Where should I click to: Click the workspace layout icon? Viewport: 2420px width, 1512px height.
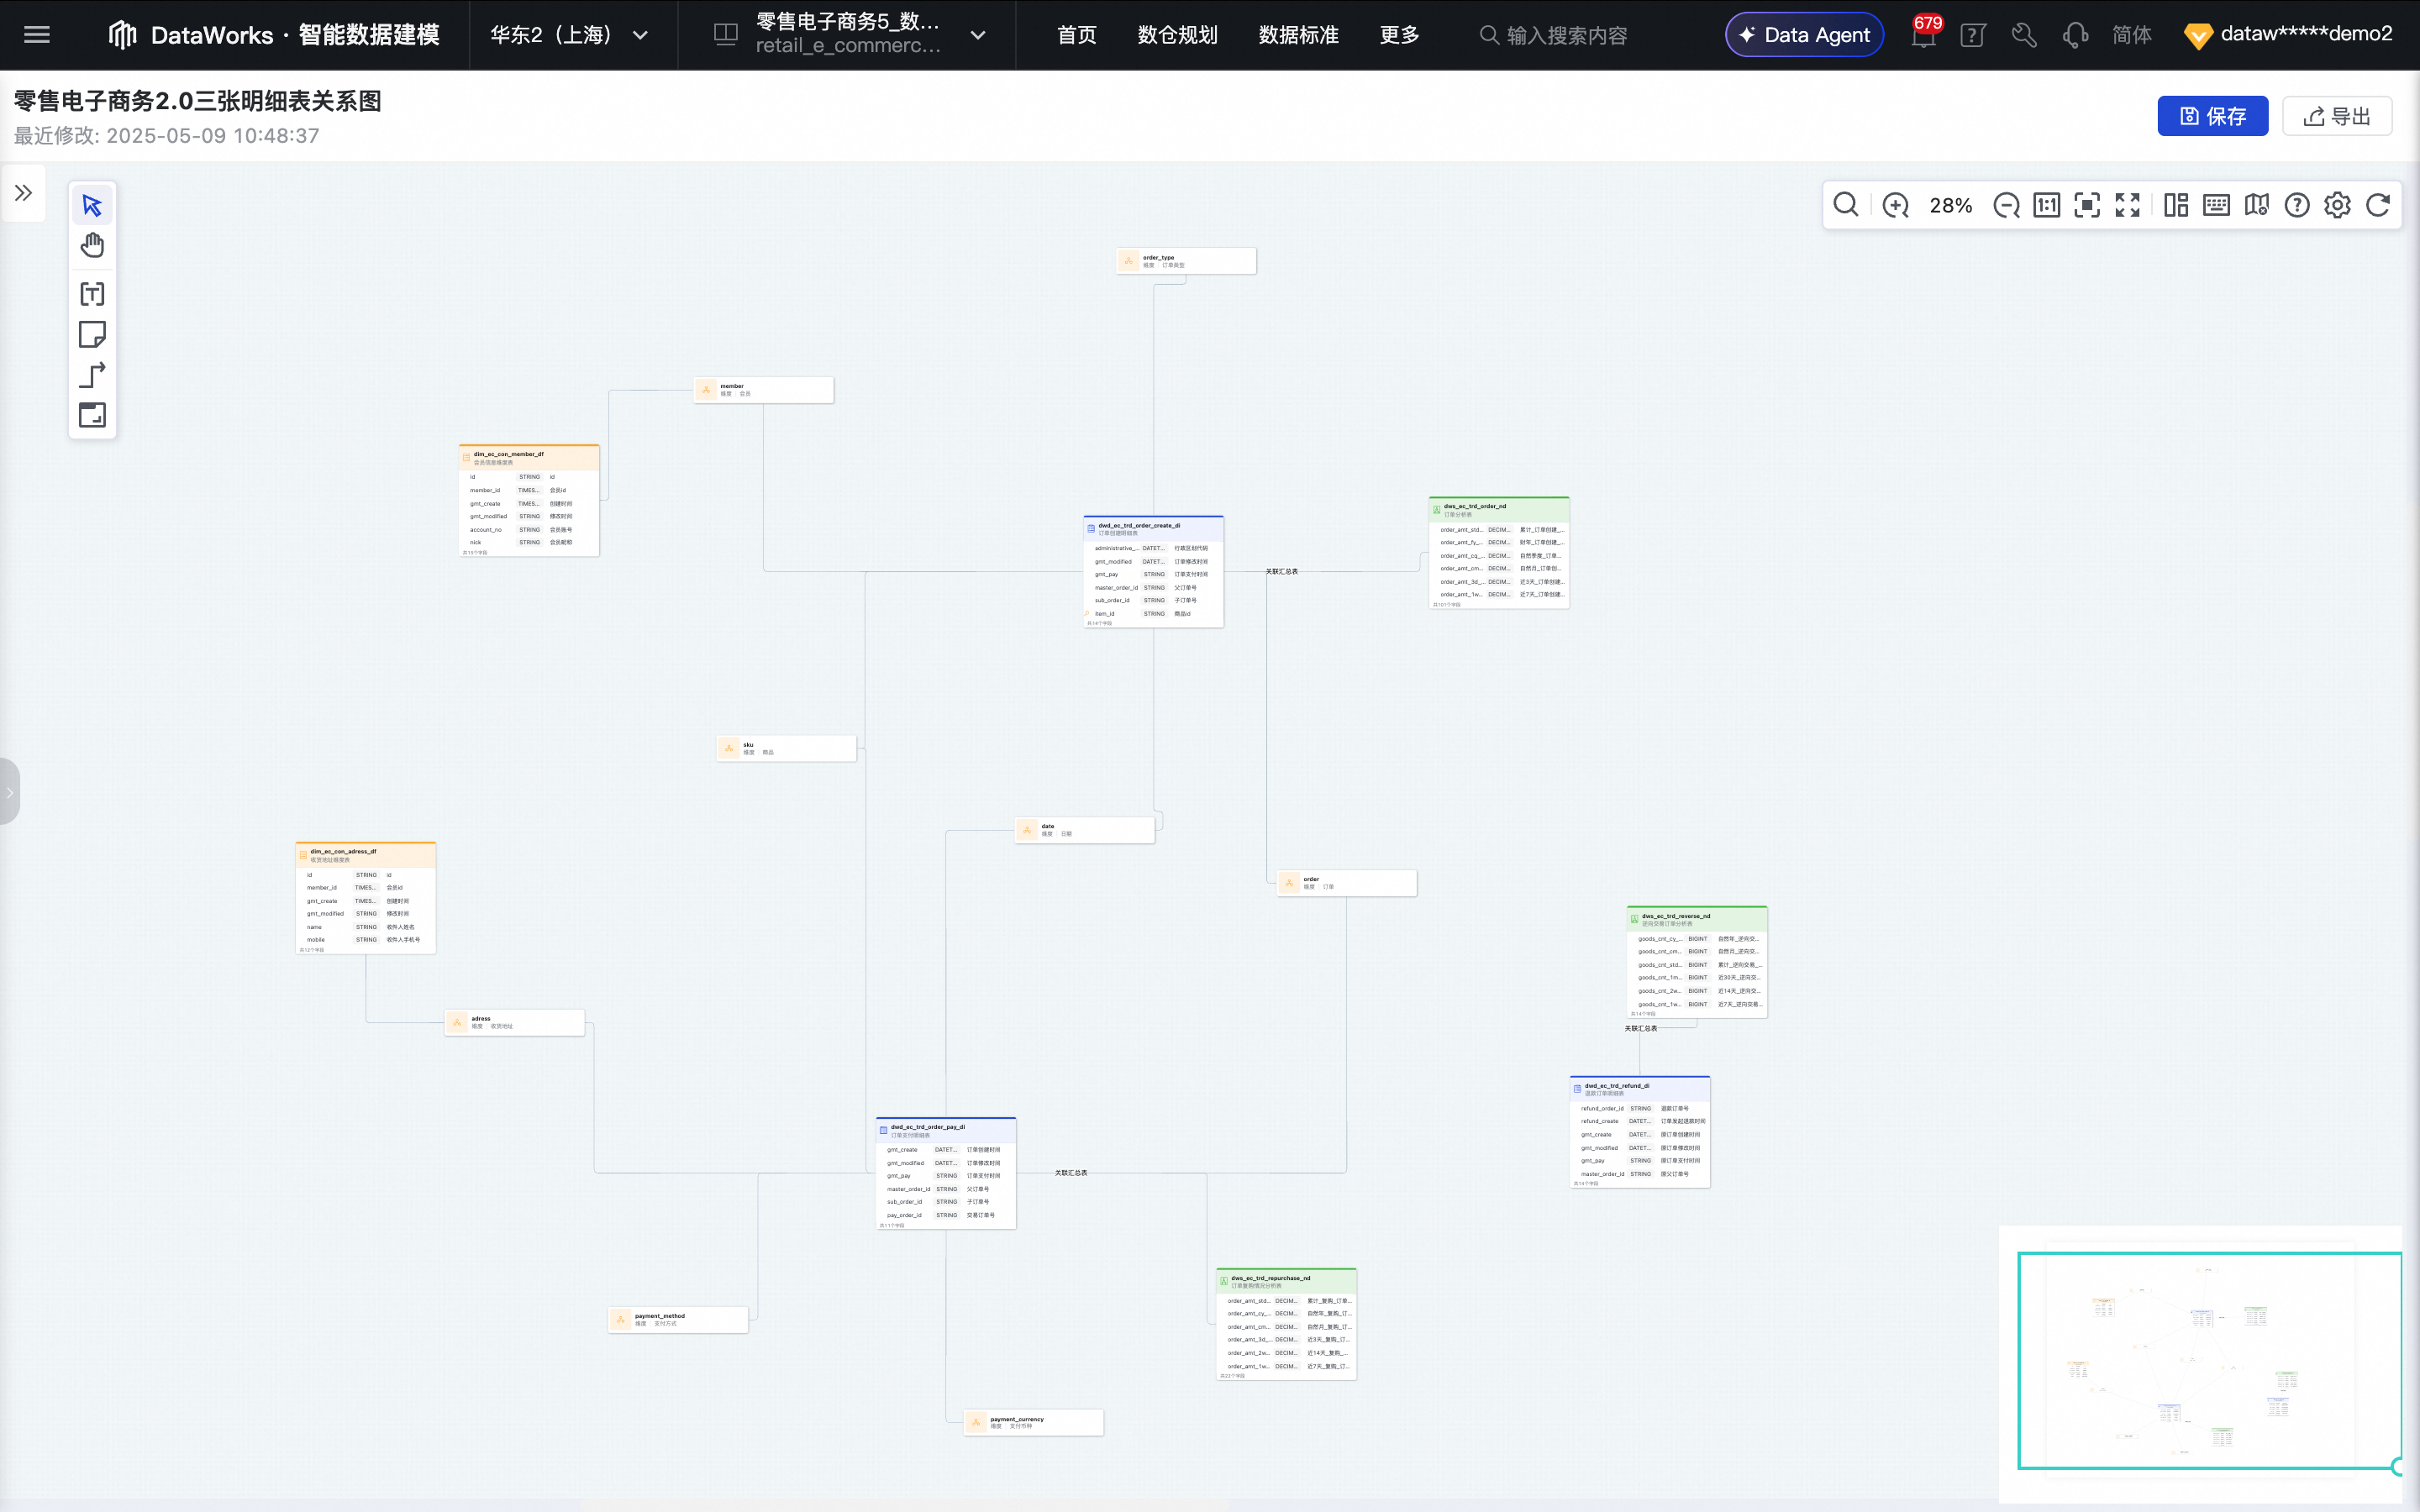coord(726,35)
